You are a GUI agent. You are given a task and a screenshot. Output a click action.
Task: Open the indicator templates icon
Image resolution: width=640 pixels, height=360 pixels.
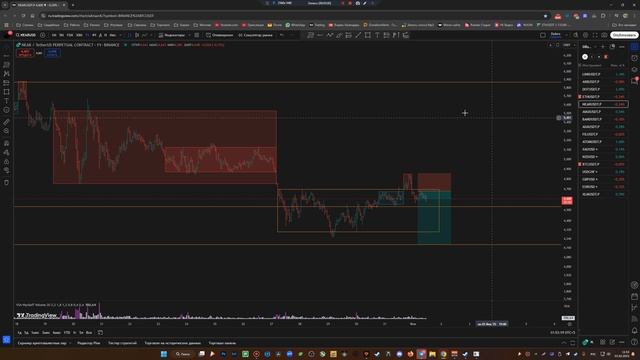[x=197, y=35]
